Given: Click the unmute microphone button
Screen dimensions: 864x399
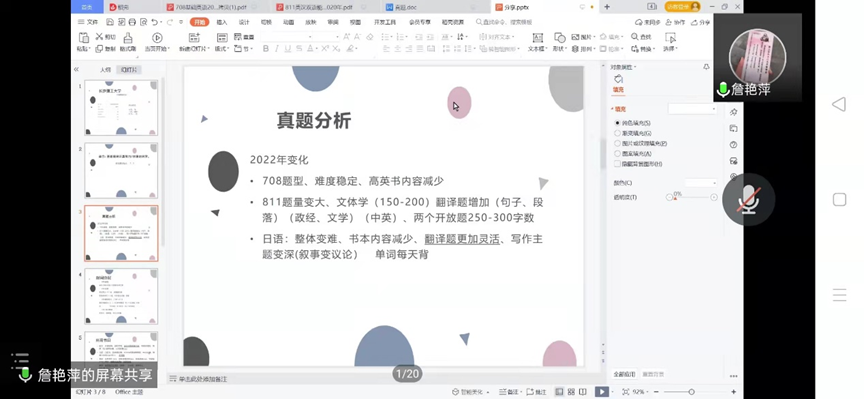Looking at the screenshot, I should coord(748,200).
